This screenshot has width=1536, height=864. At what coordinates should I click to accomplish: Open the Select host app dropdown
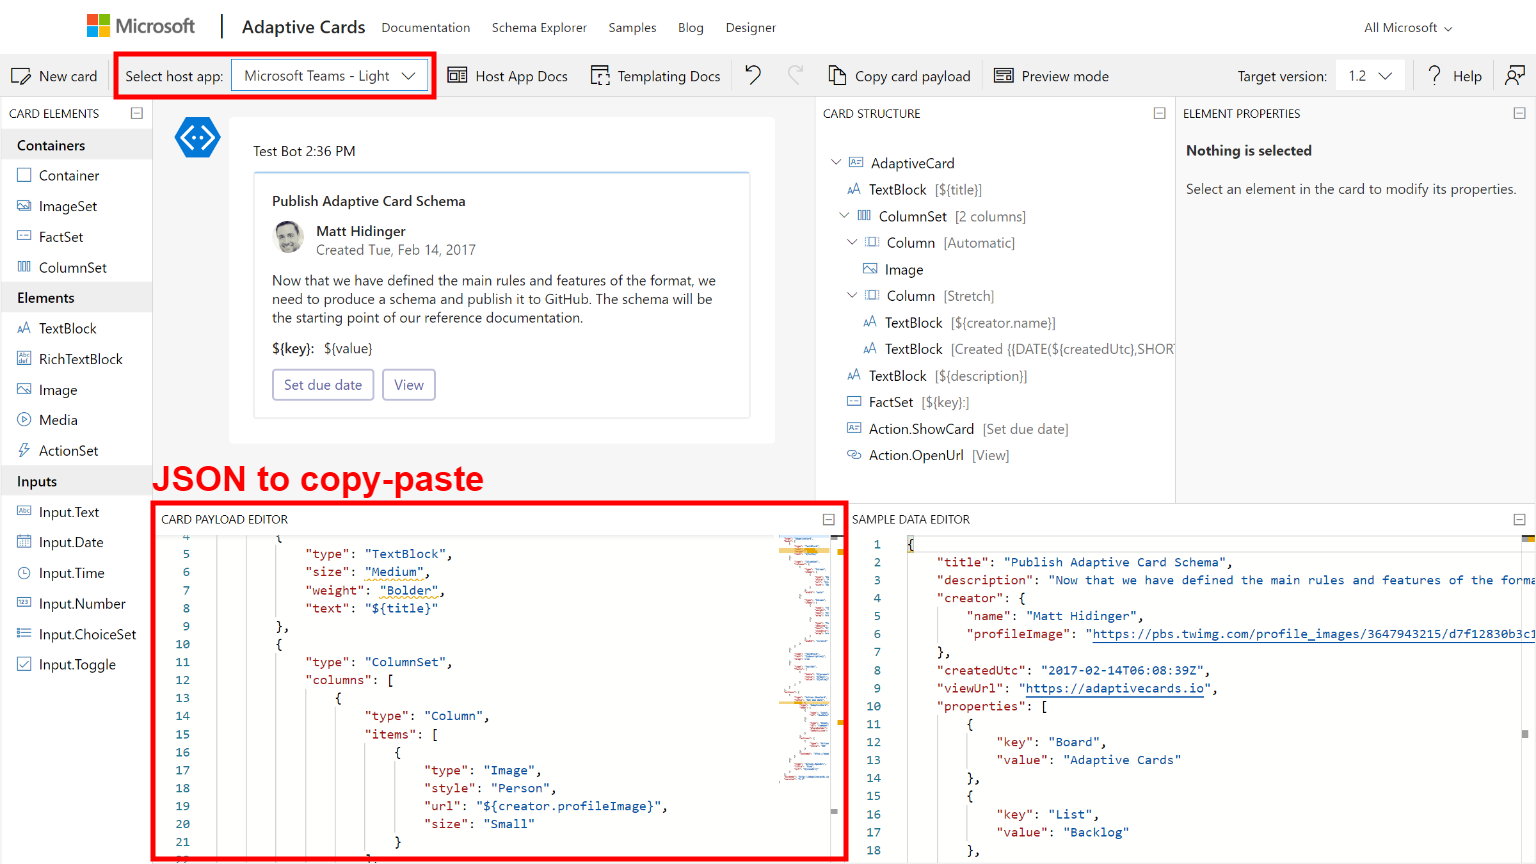point(330,76)
